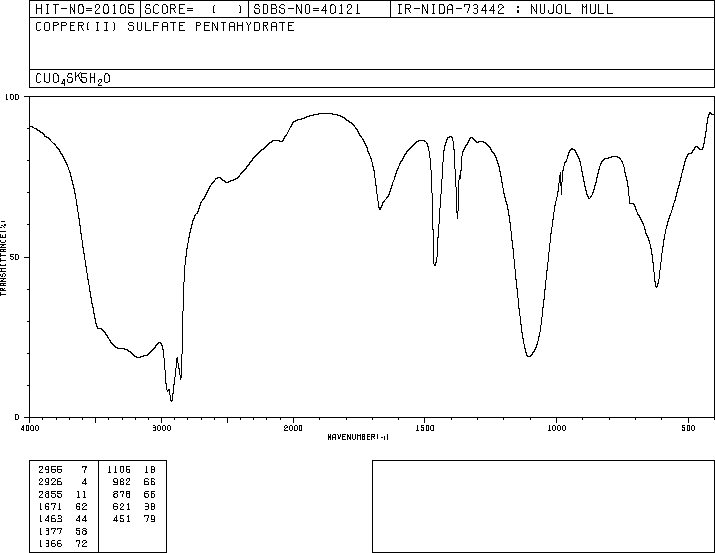Screen dimensions: 715x553
Task: Click the 1000 wavenumber axis label
Action: (x=557, y=428)
